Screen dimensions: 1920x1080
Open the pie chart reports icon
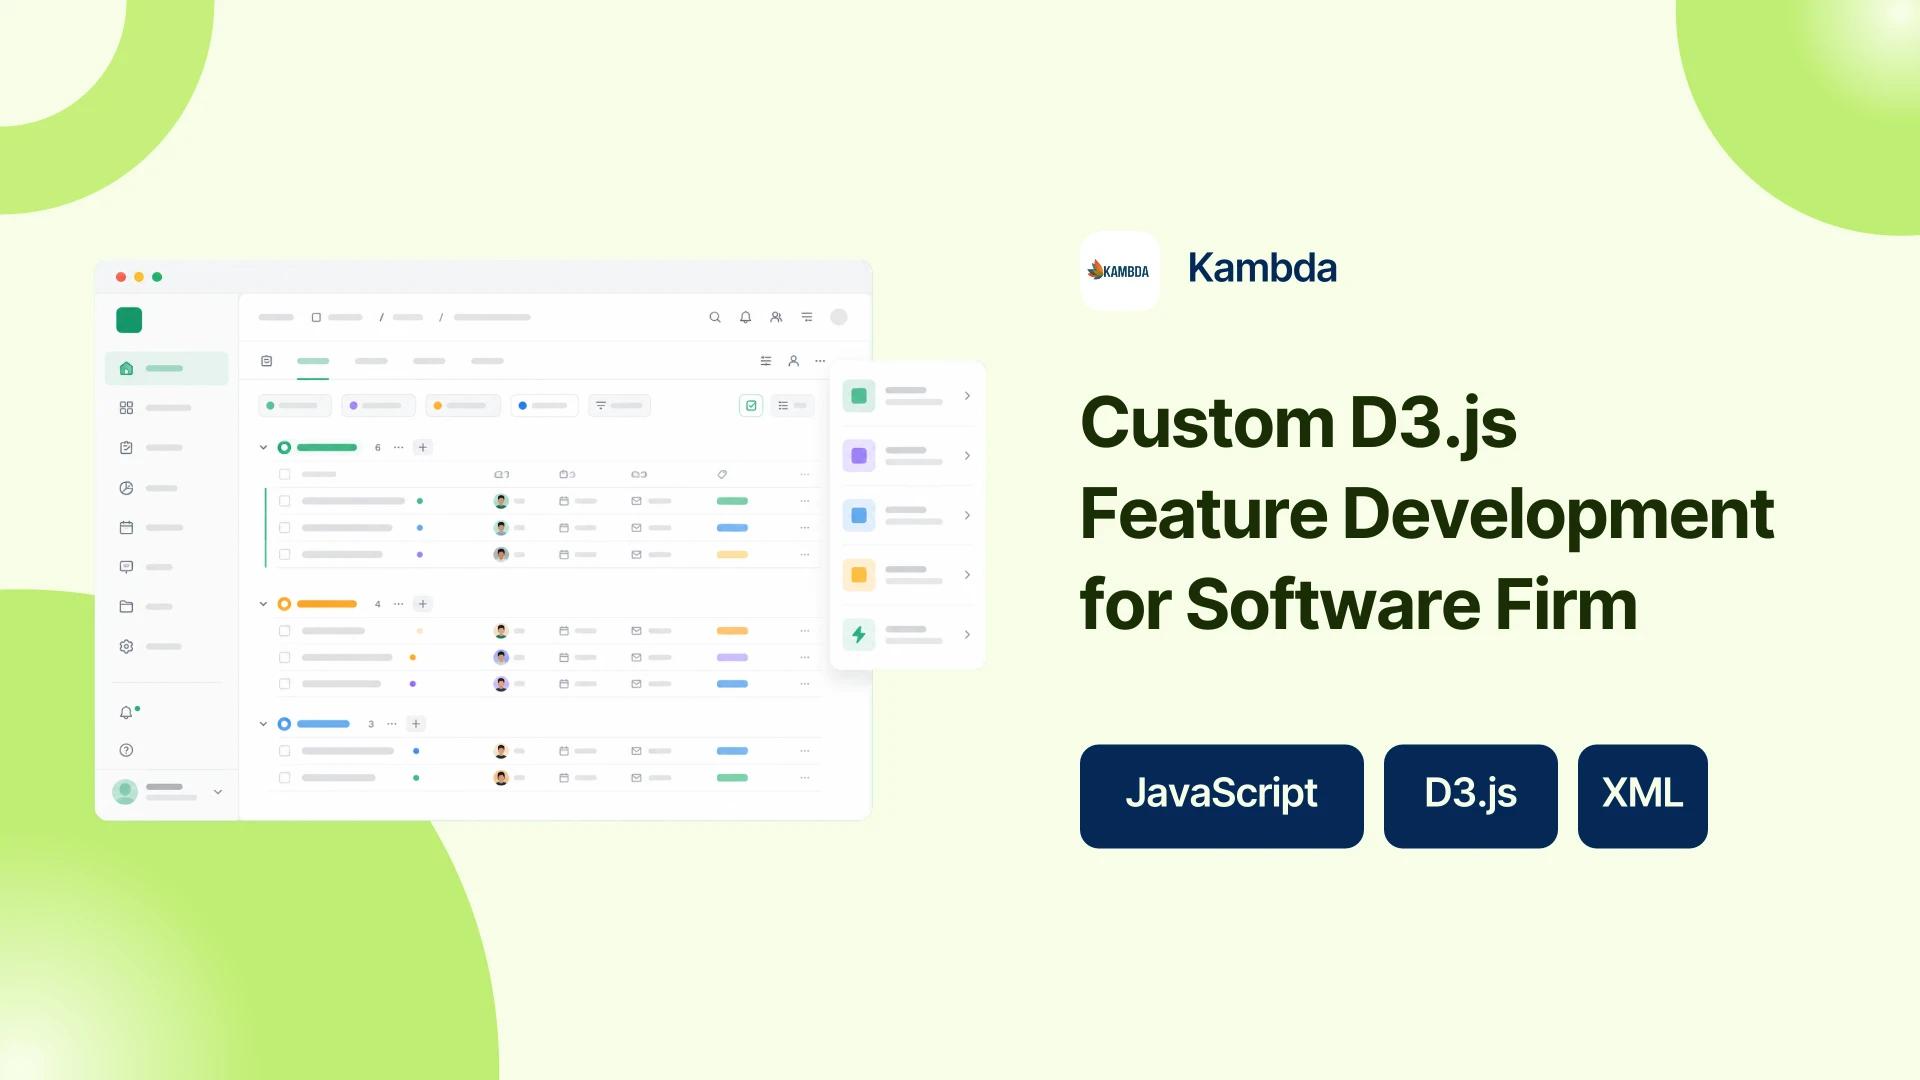pos(126,488)
